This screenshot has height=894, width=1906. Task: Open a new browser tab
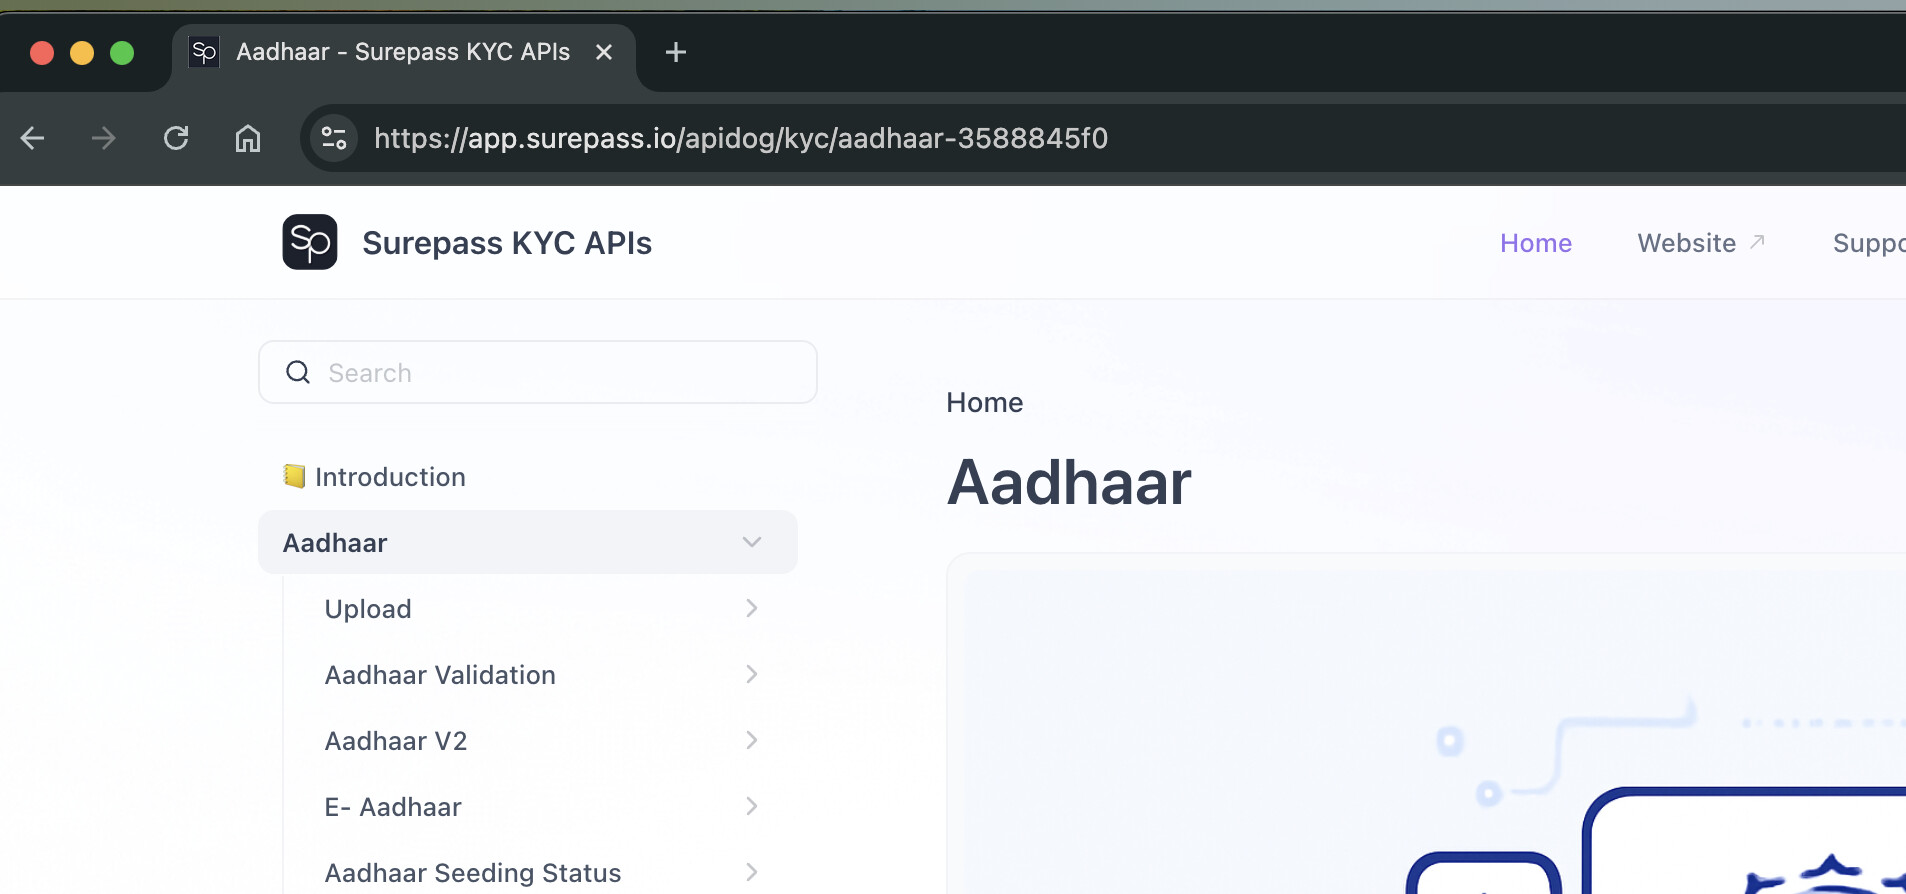(676, 52)
